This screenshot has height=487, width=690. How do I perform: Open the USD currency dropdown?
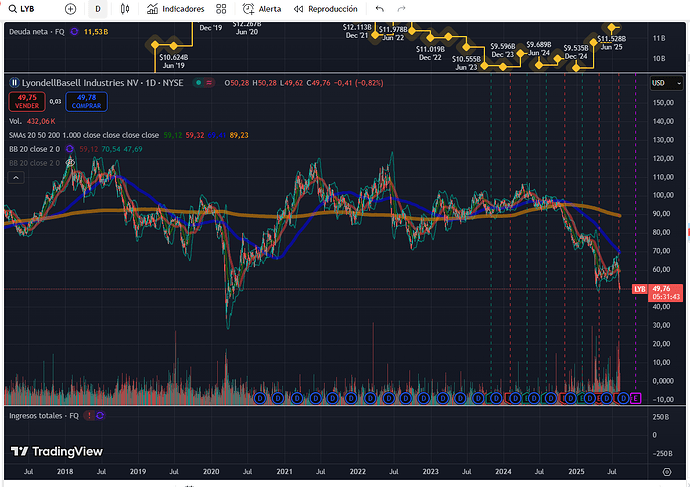[666, 83]
